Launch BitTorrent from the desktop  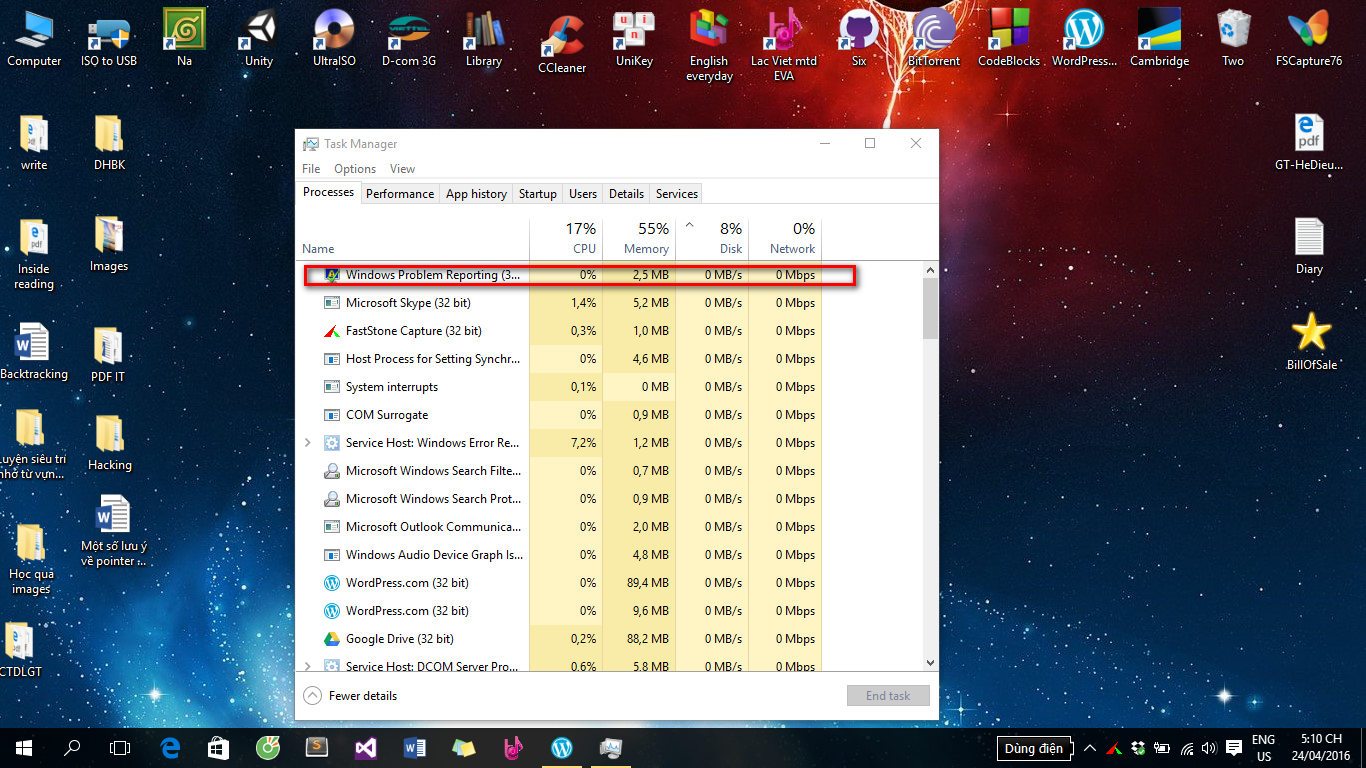click(934, 38)
